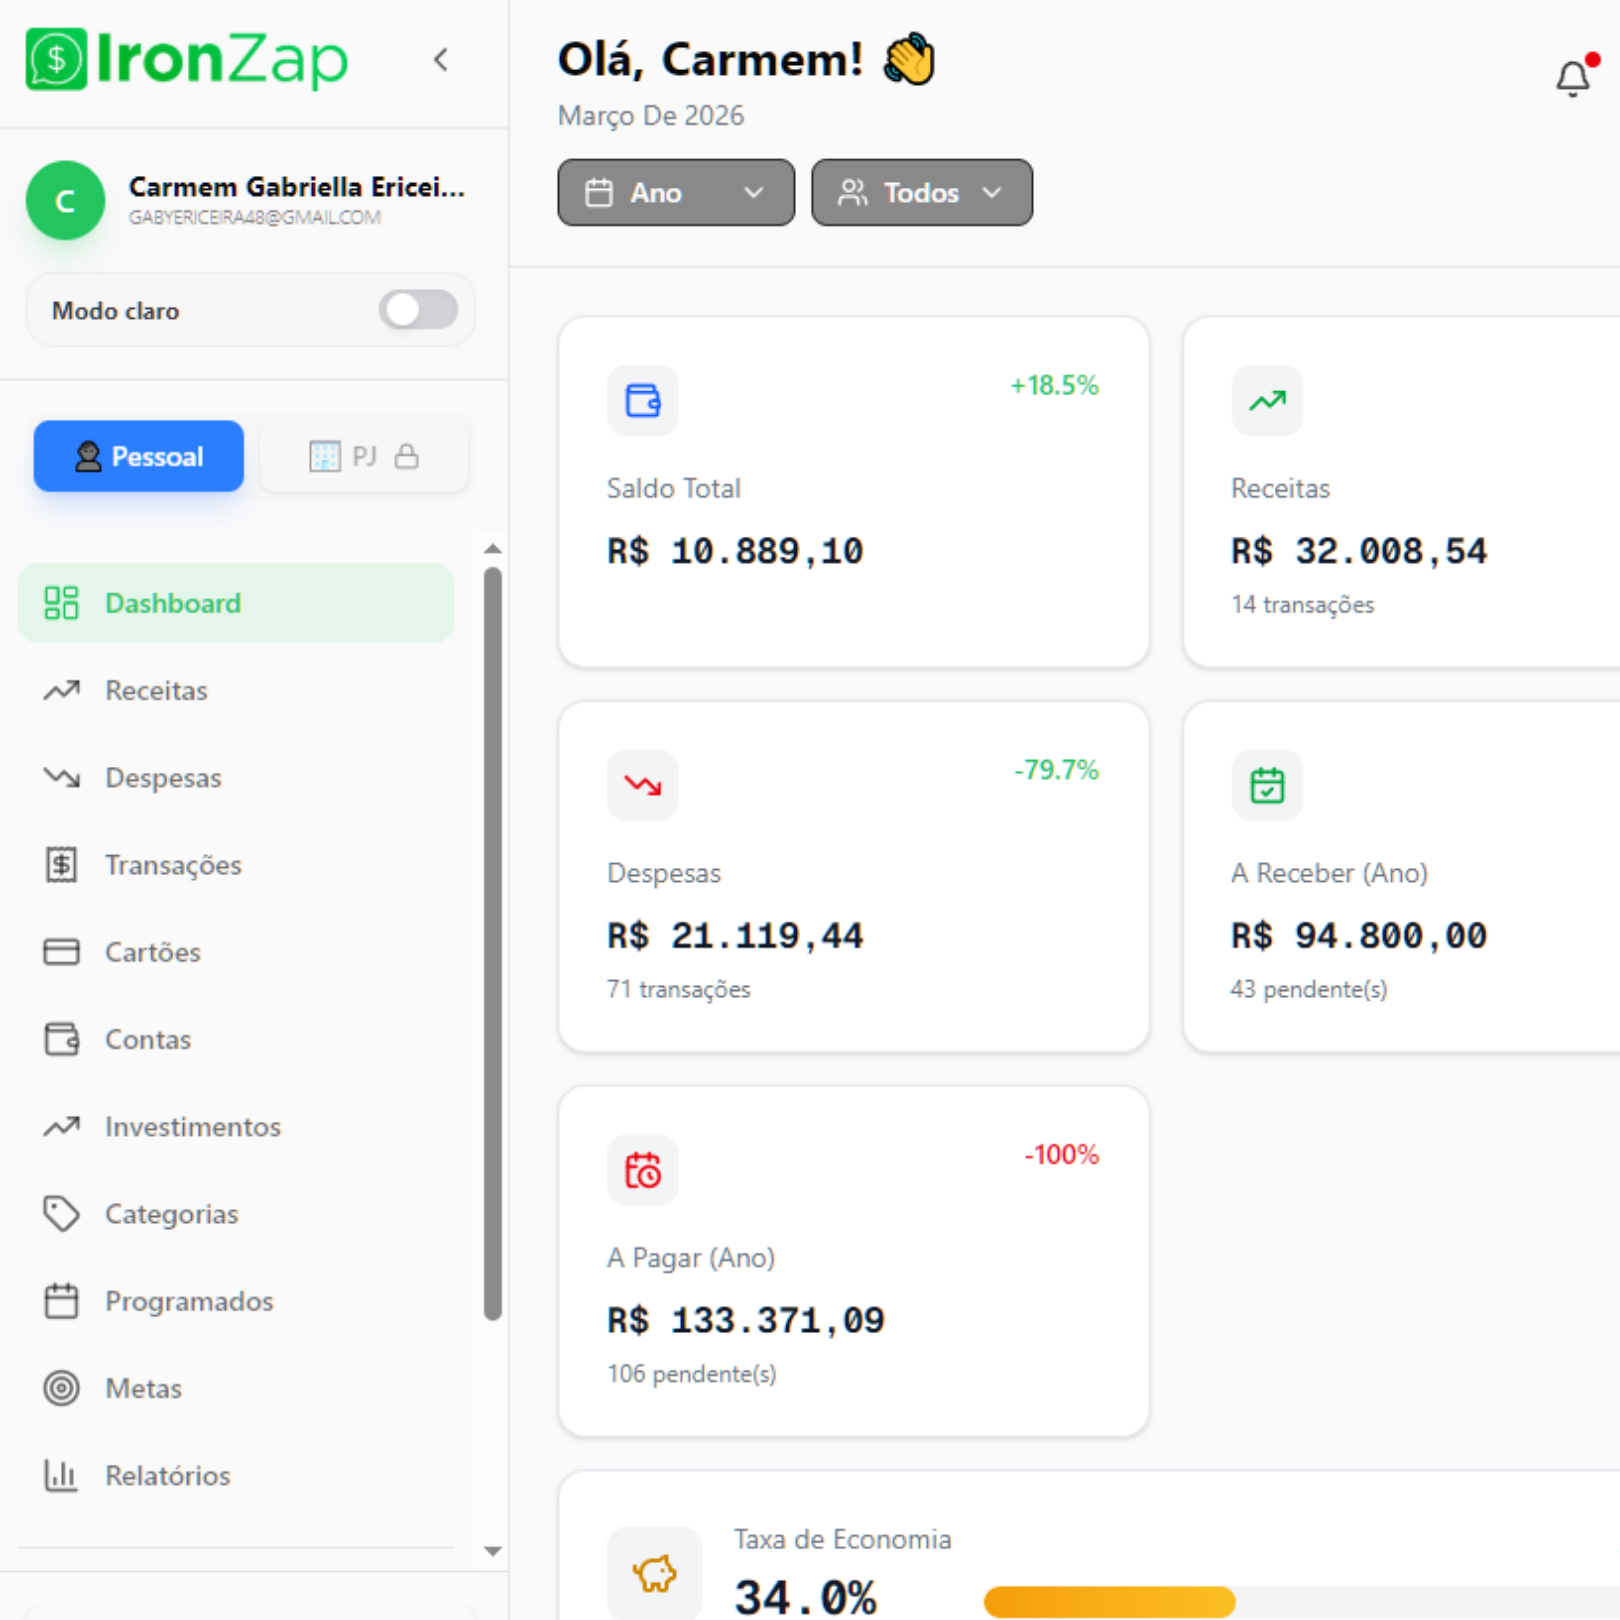1620x1620 pixels.
Task: Switch to the Pessoal account mode
Action: (139, 456)
